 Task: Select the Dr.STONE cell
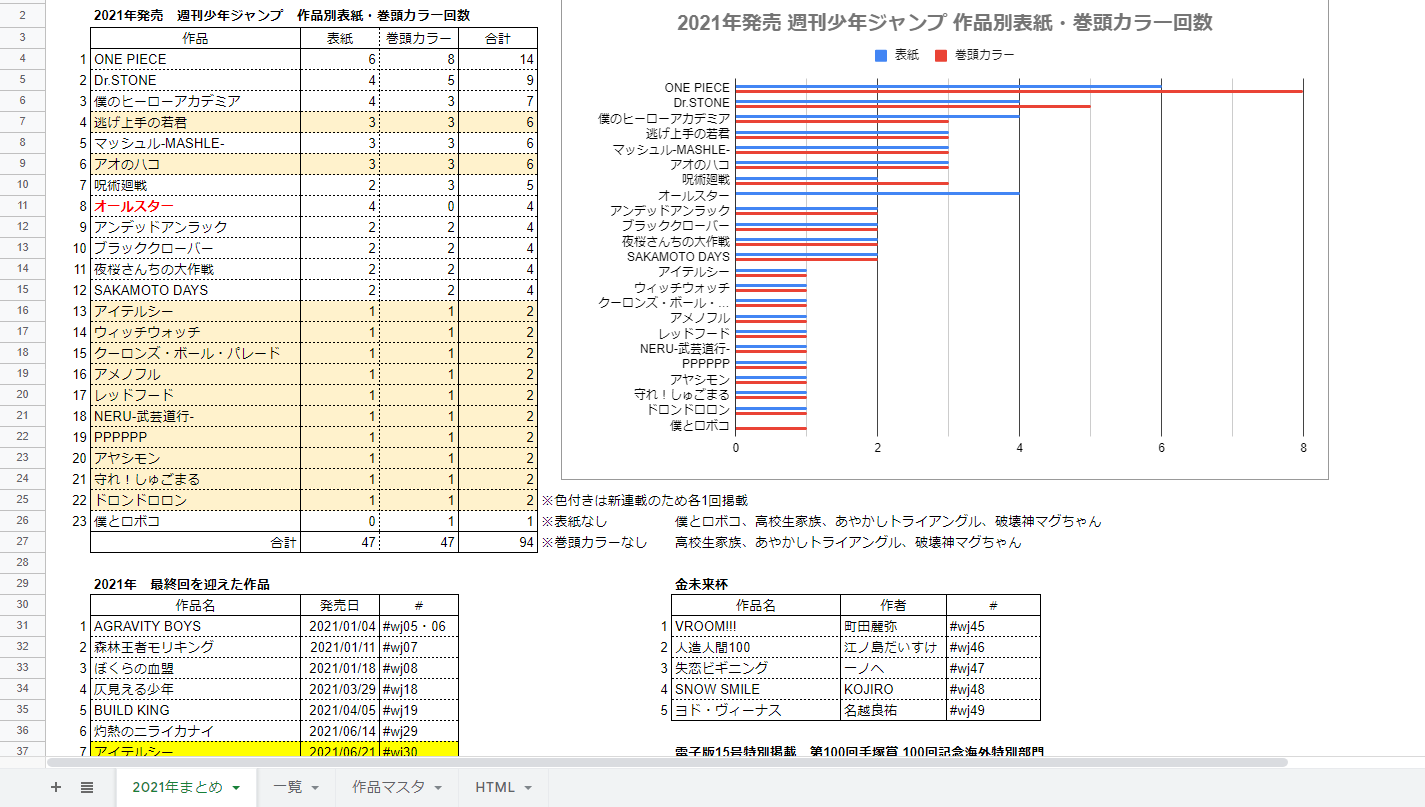coord(195,80)
